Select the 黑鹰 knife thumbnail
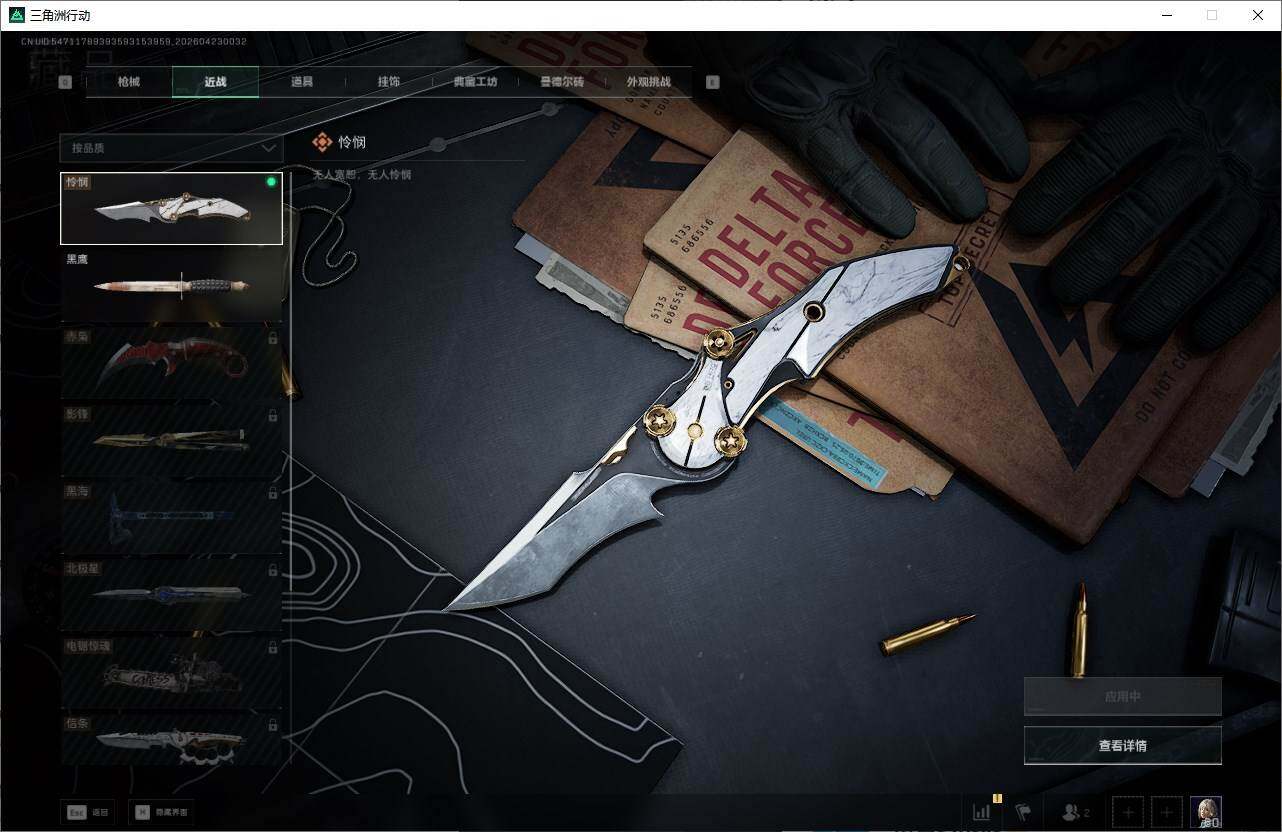This screenshot has width=1282, height=832. [x=171, y=286]
